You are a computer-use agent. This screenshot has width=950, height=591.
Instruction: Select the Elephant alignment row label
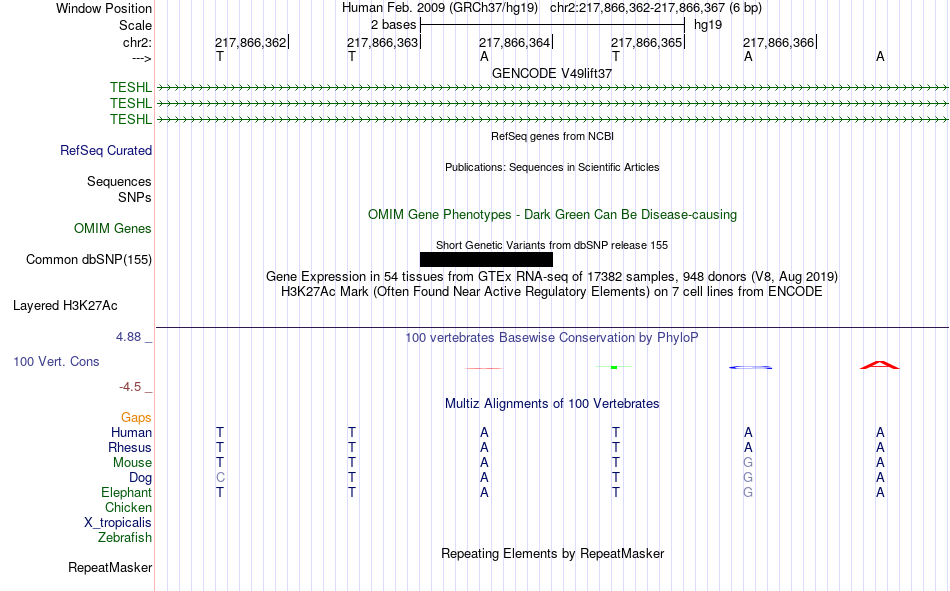127,492
